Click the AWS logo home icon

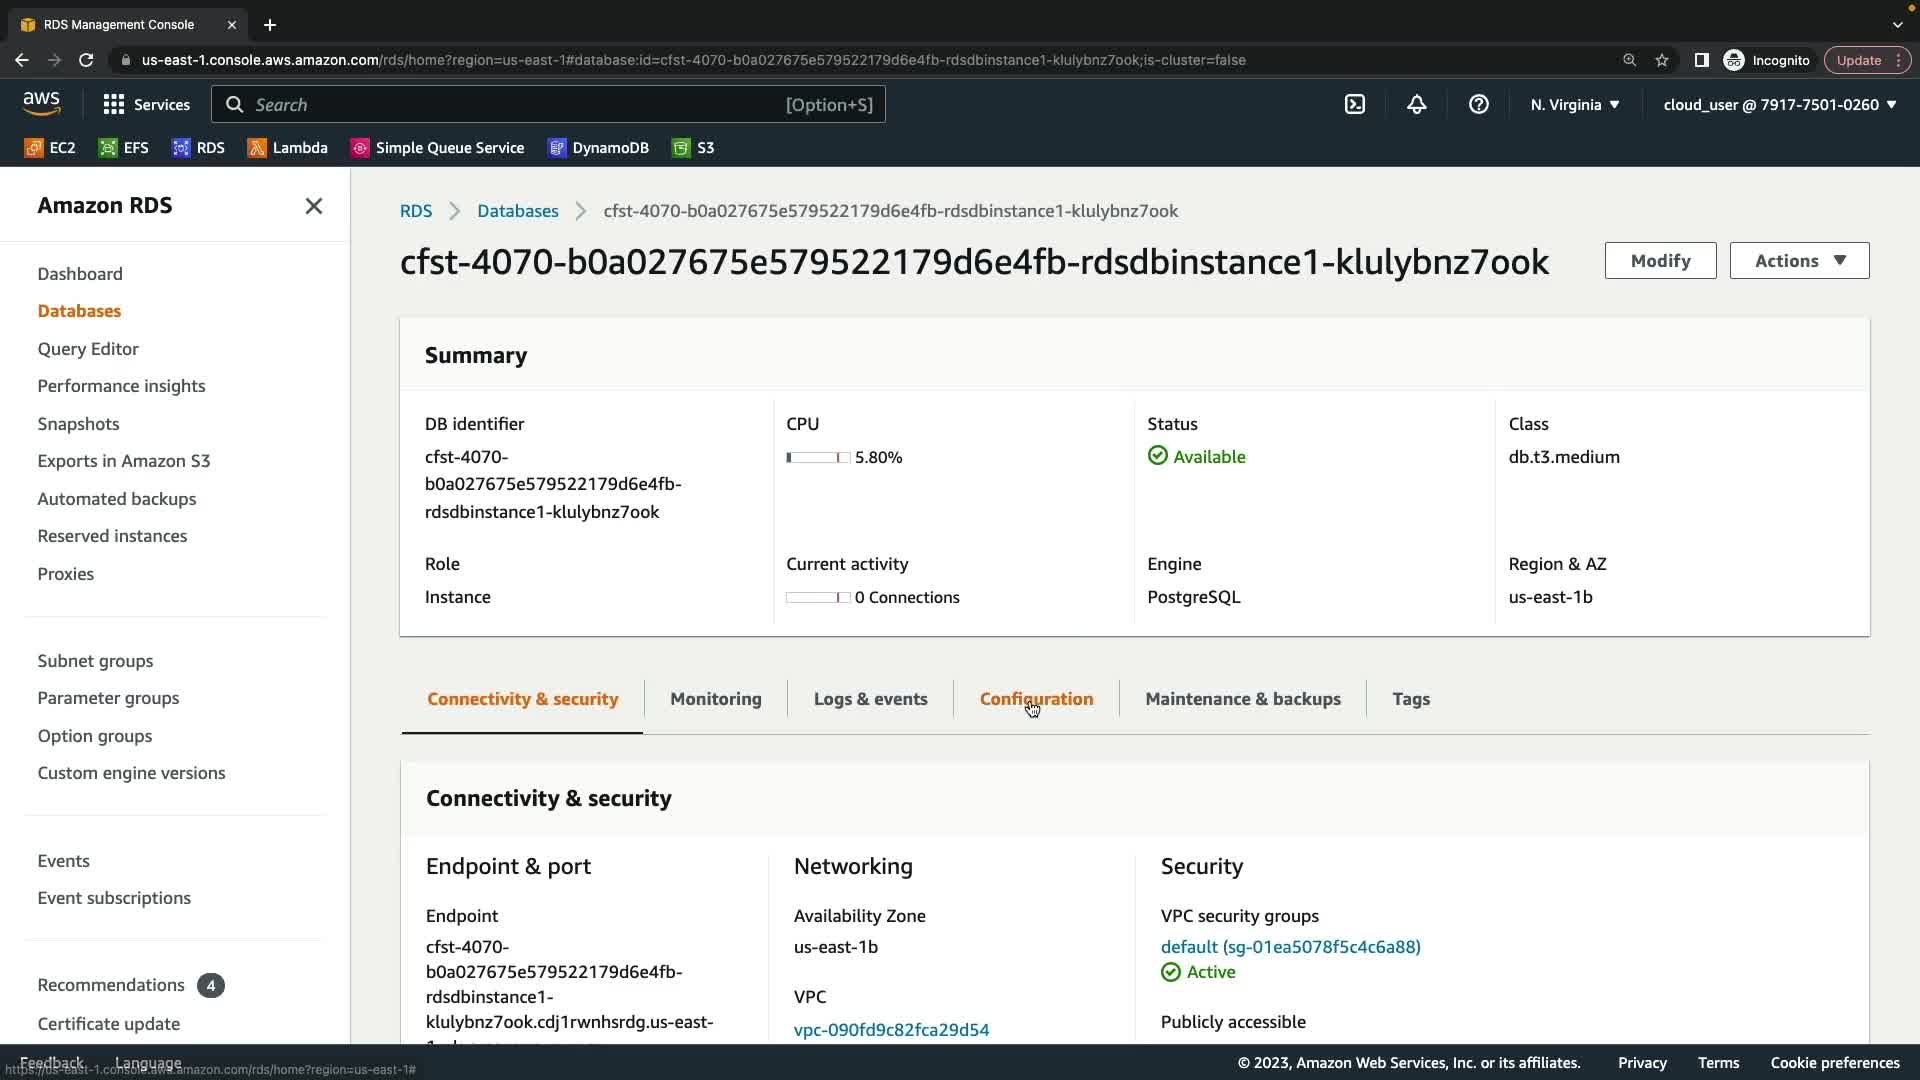41,103
